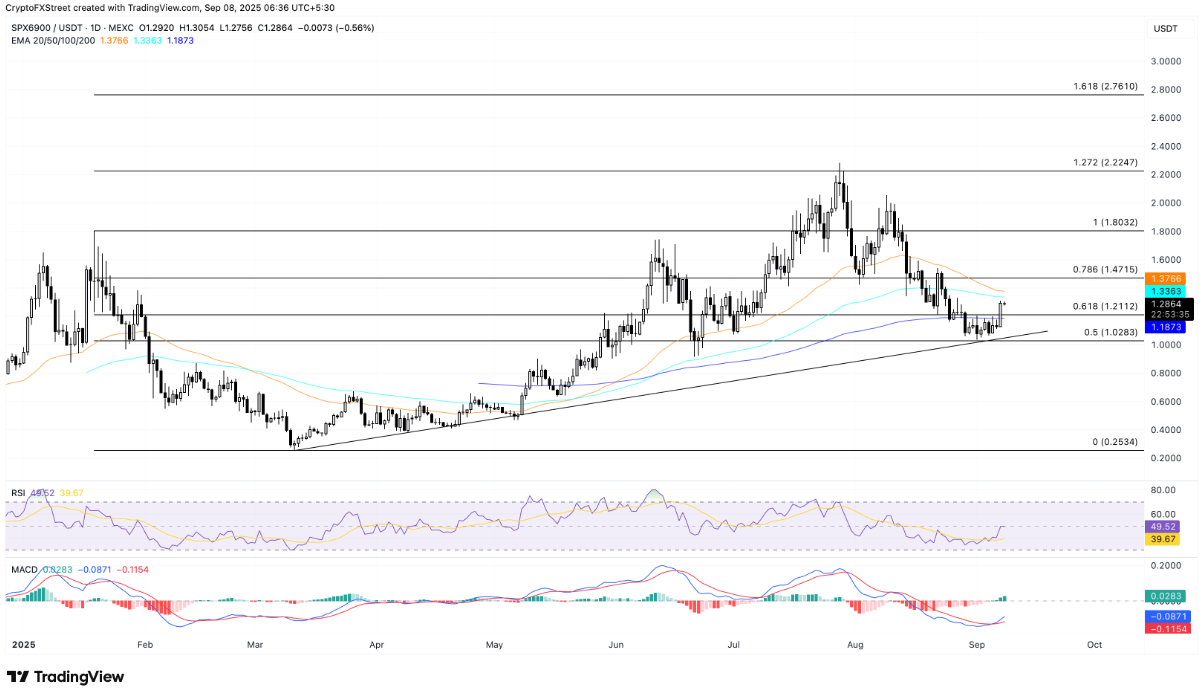The image size is (1204, 698).
Task: Open the 1D timeframe selector
Action: 95,28
